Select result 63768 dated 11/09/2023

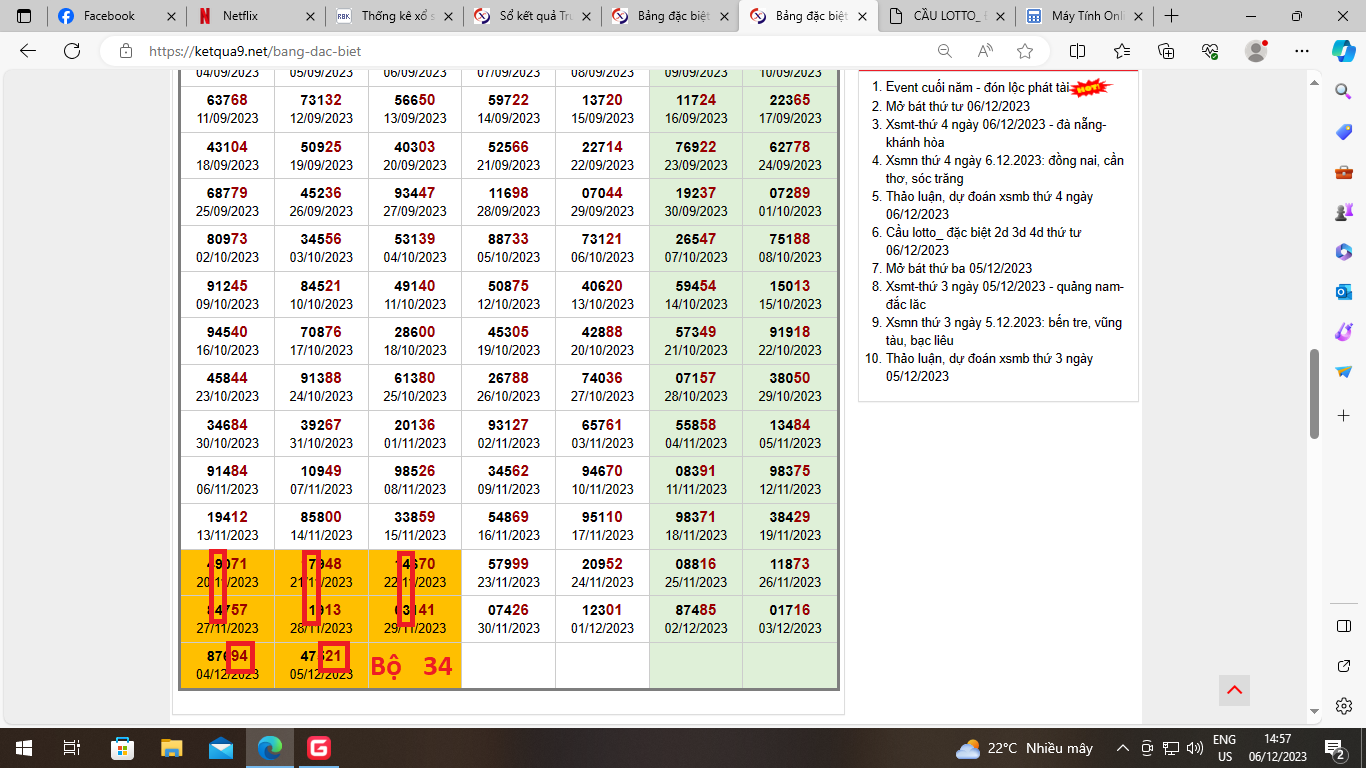tap(228, 109)
